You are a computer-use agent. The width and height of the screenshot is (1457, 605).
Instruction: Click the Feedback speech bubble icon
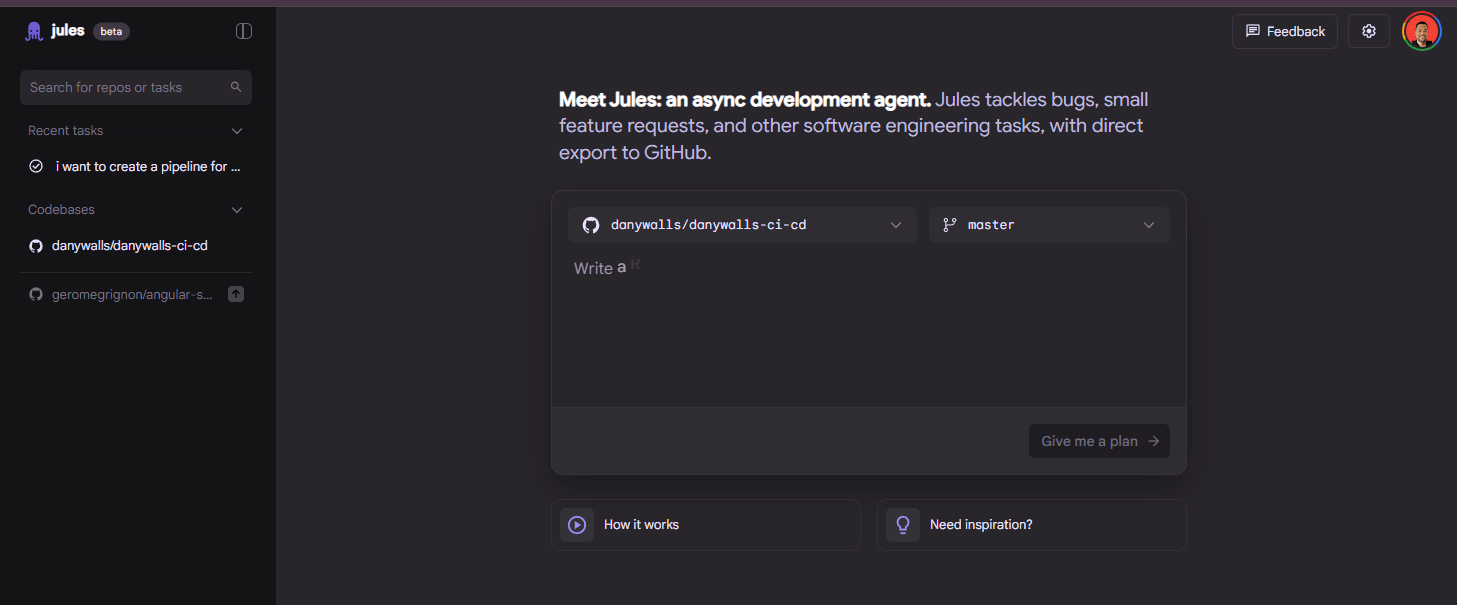coord(1253,31)
